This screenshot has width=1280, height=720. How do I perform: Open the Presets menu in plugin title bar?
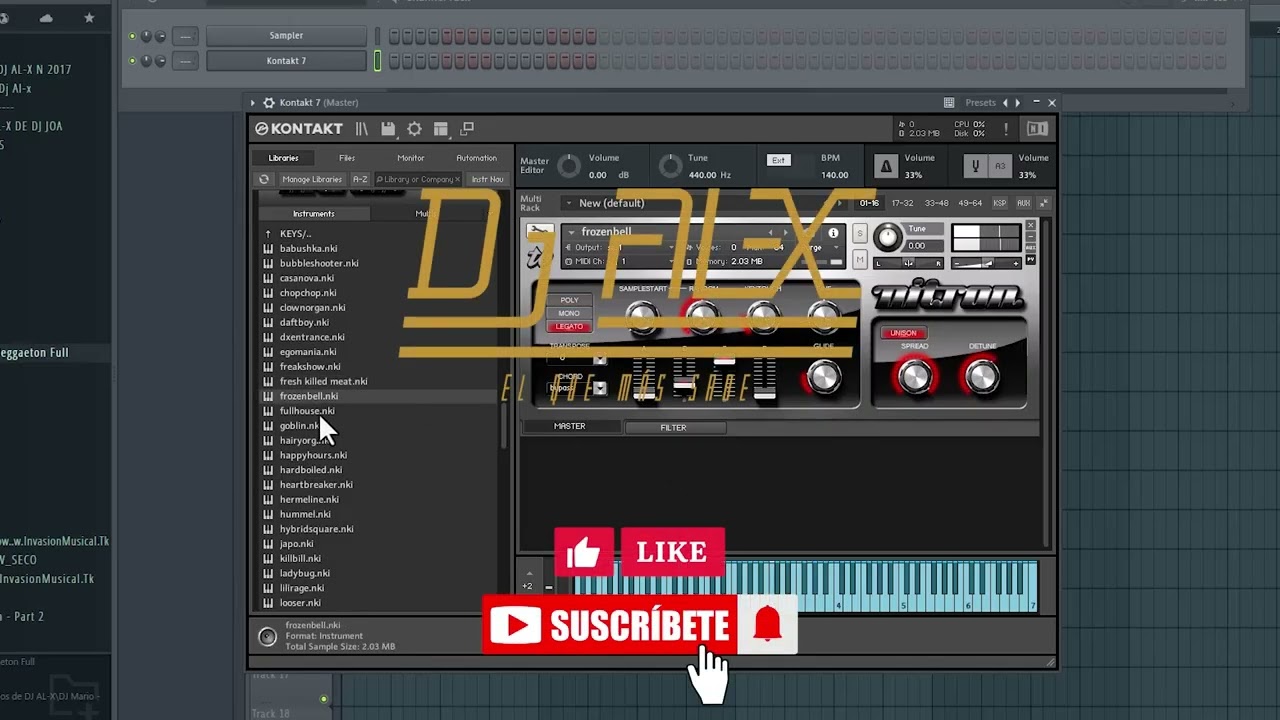pos(980,102)
